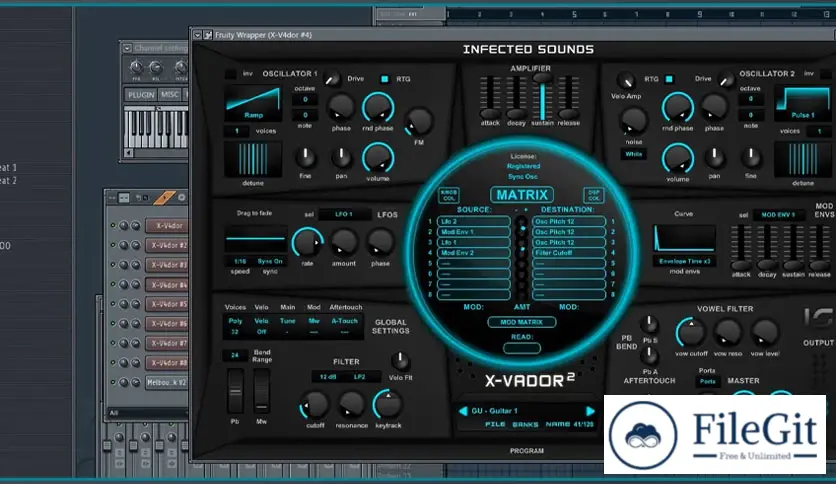Open the LP2 filter type selector
Viewport: 836px width, 484px height.
(359, 377)
